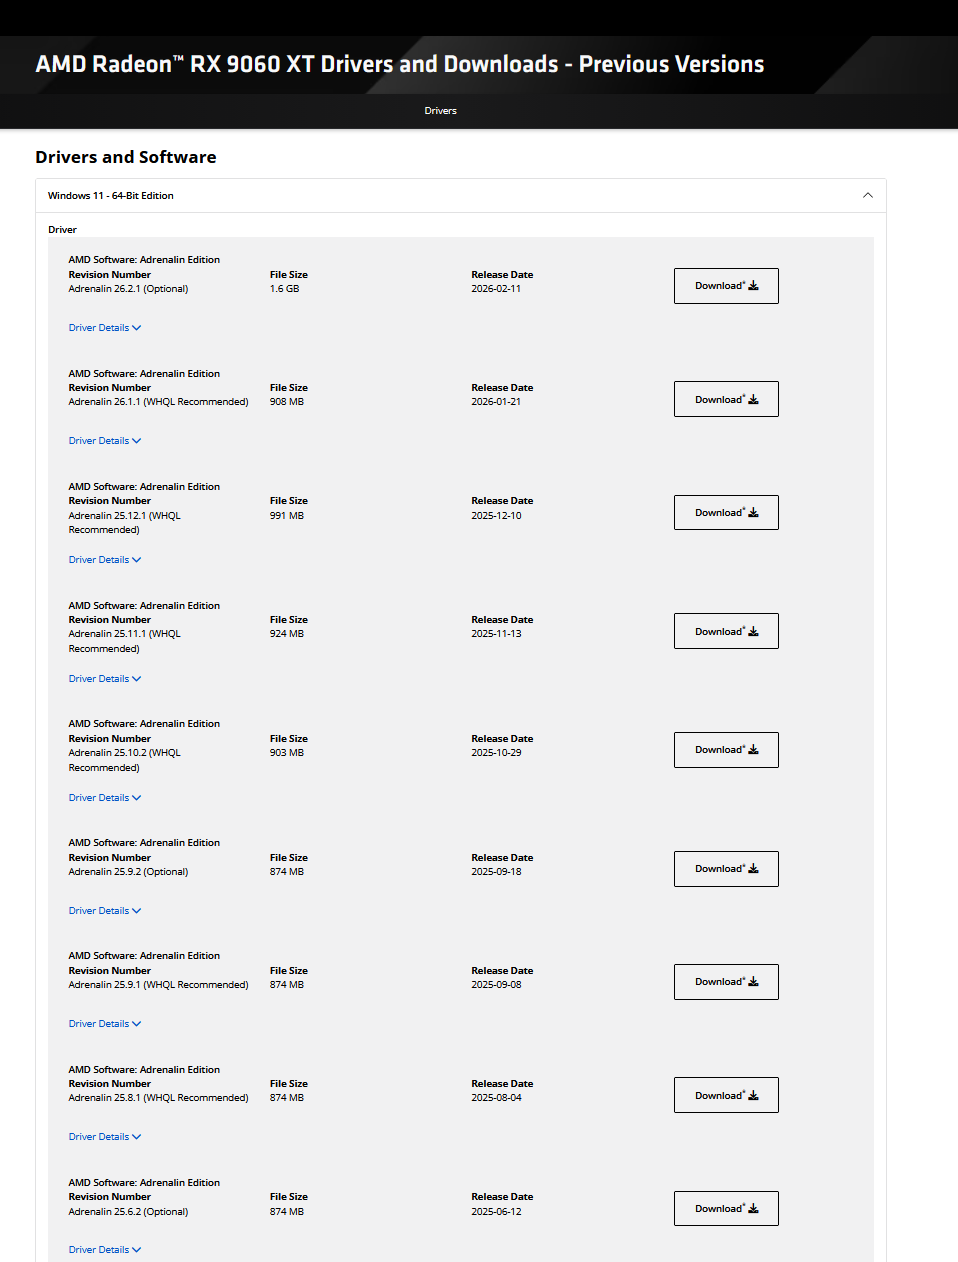
Task: Expand Driver Details for Adrenalin 25.12.1
Action: point(105,560)
